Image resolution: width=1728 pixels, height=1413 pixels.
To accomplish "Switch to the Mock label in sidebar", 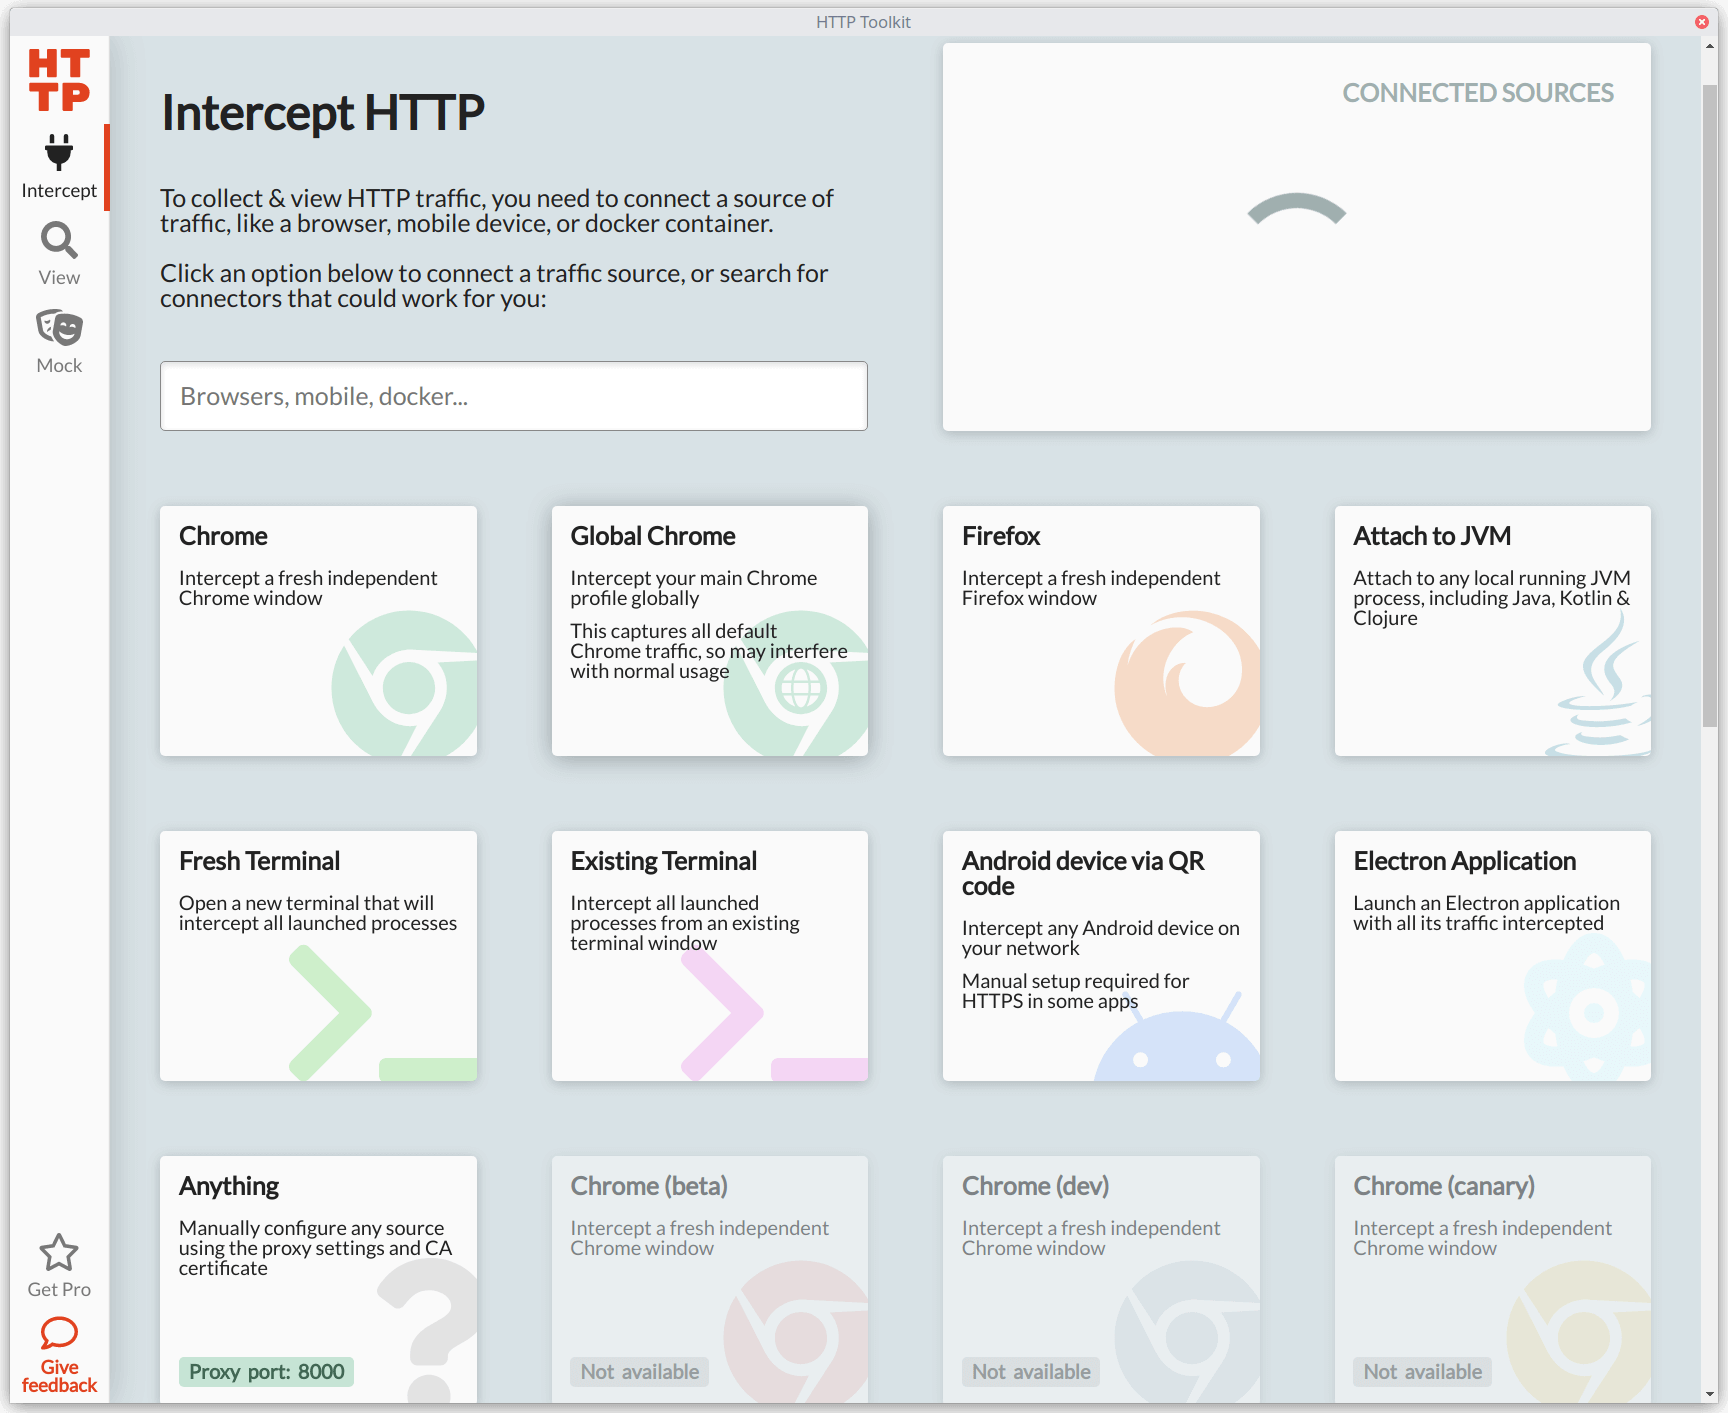I will coord(59,366).
